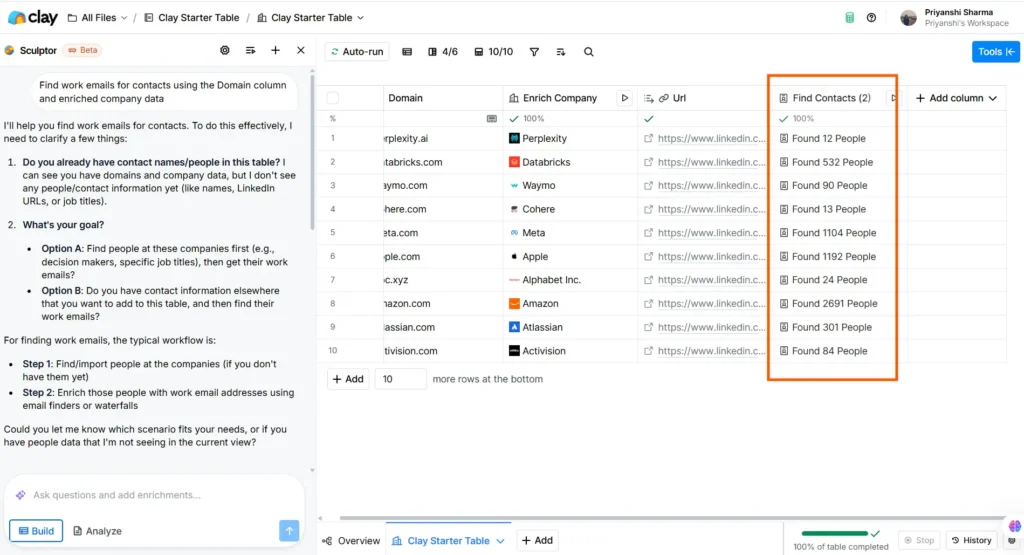Click the Databricks company logo icon
The image size is (1024, 555).
(x=514, y=162)
